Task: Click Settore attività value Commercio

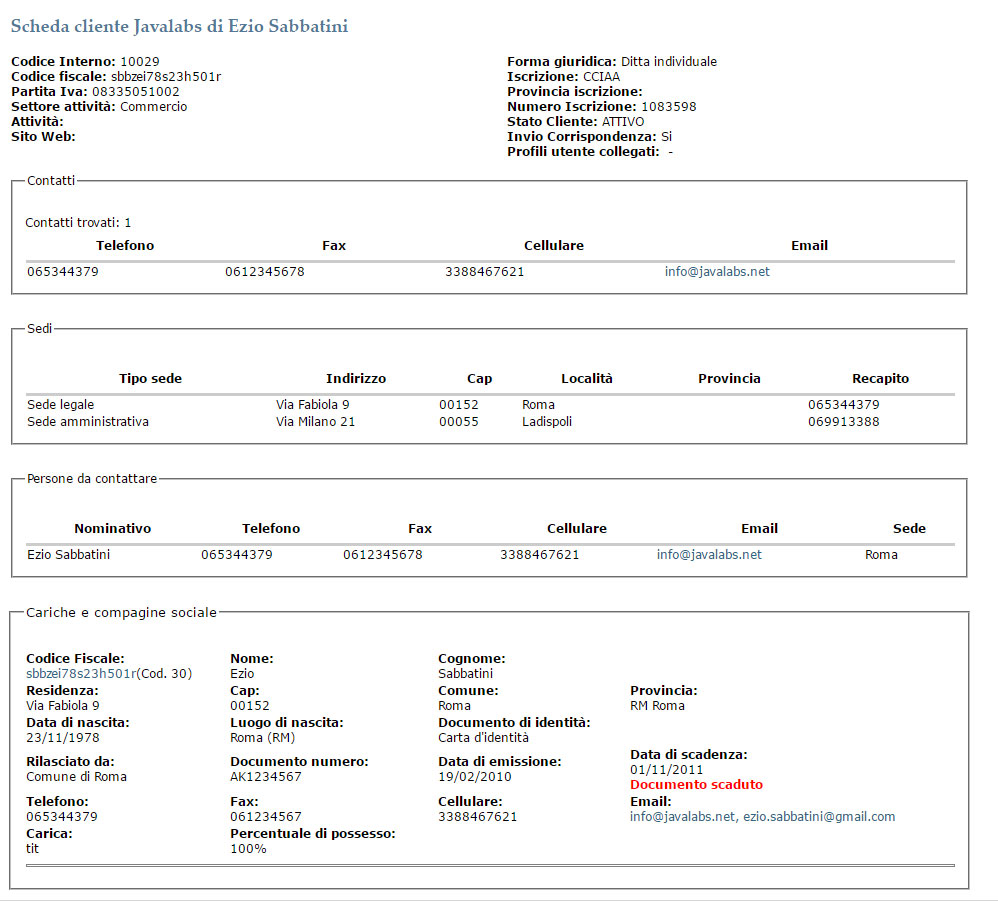Action: [x=153, y=107]
